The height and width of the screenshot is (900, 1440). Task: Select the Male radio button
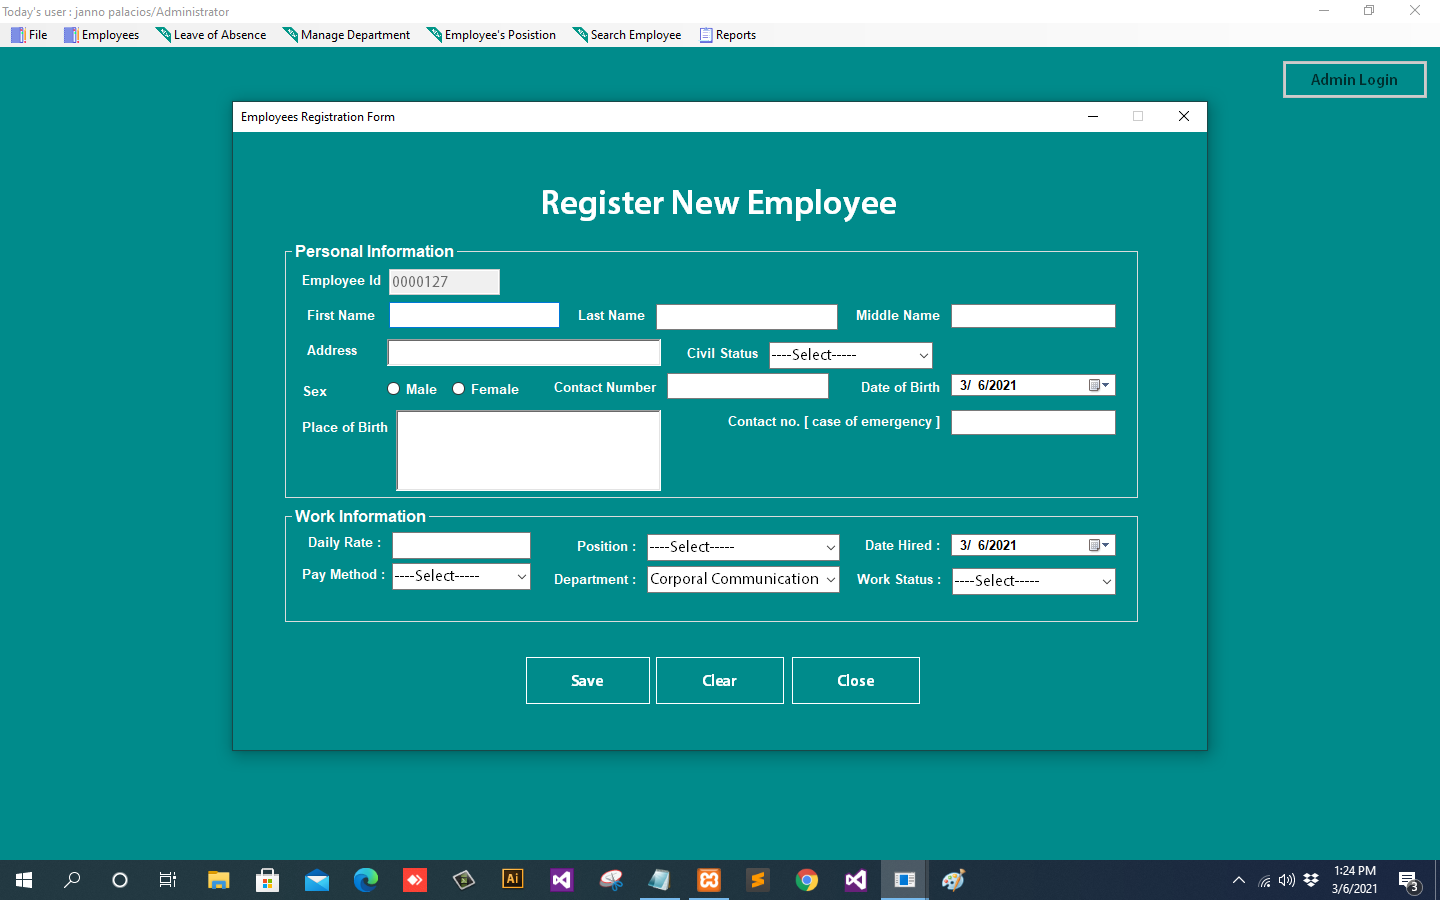394,388
